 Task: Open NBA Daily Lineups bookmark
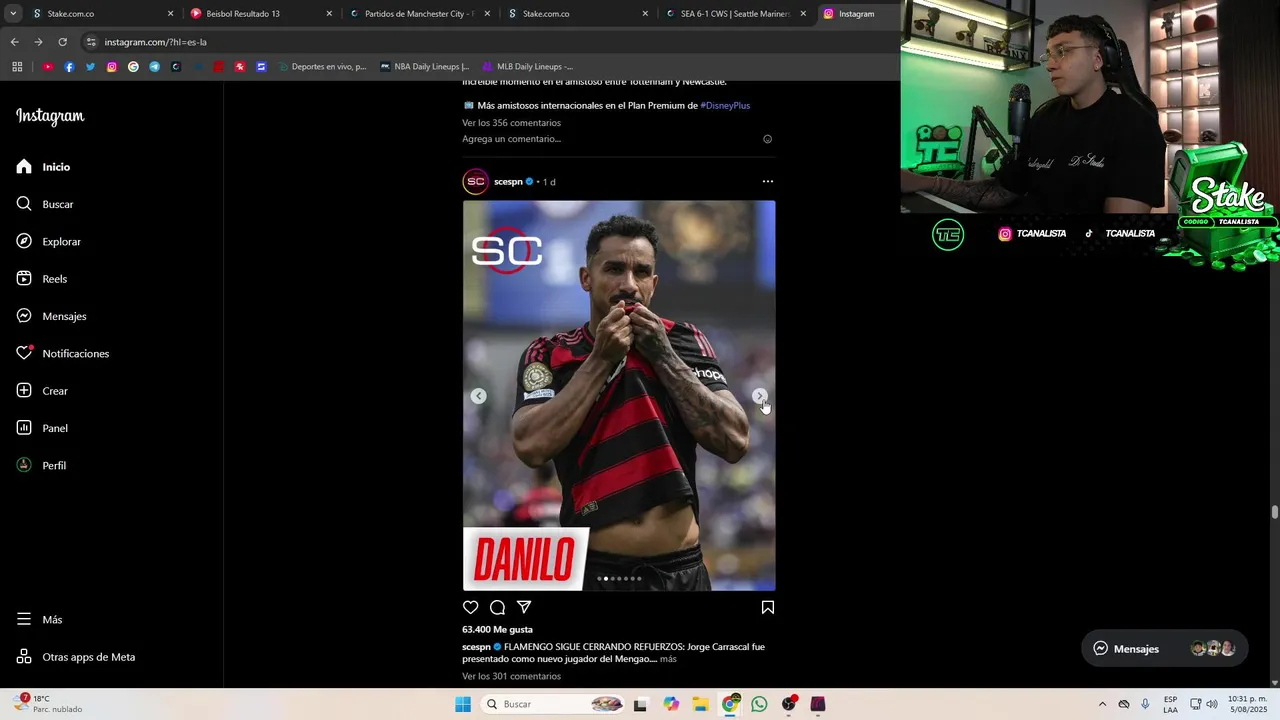(424, 67)
